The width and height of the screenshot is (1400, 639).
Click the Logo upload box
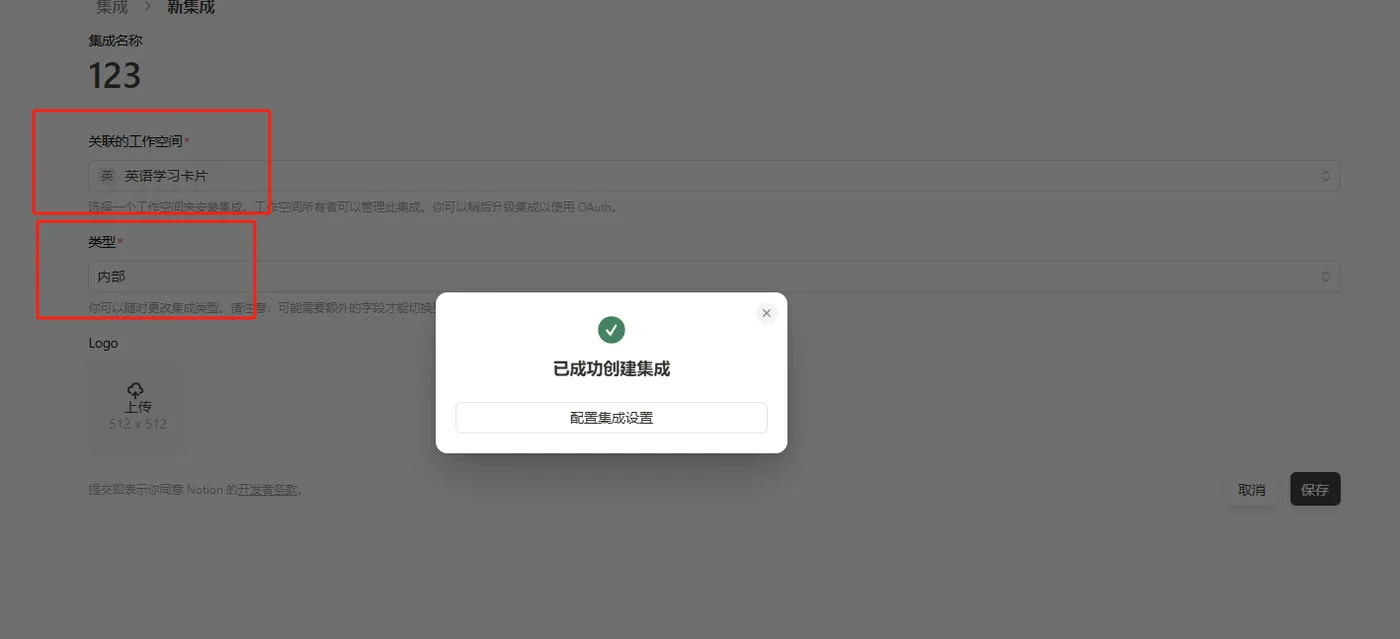pos(137,409)
